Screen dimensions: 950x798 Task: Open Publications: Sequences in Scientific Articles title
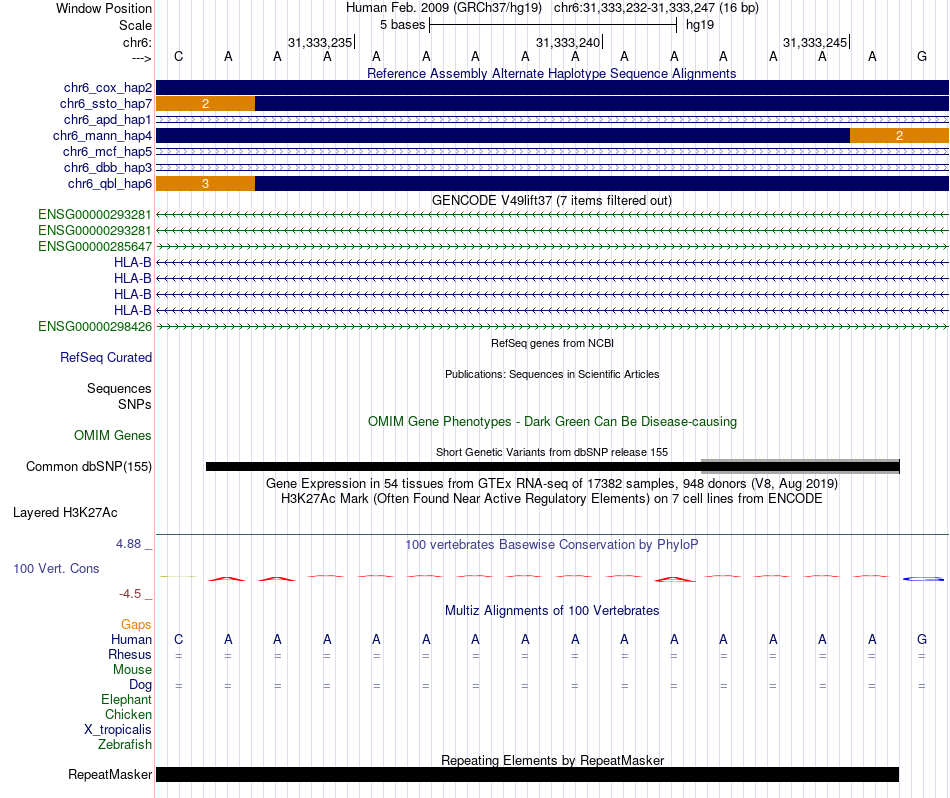552,374
